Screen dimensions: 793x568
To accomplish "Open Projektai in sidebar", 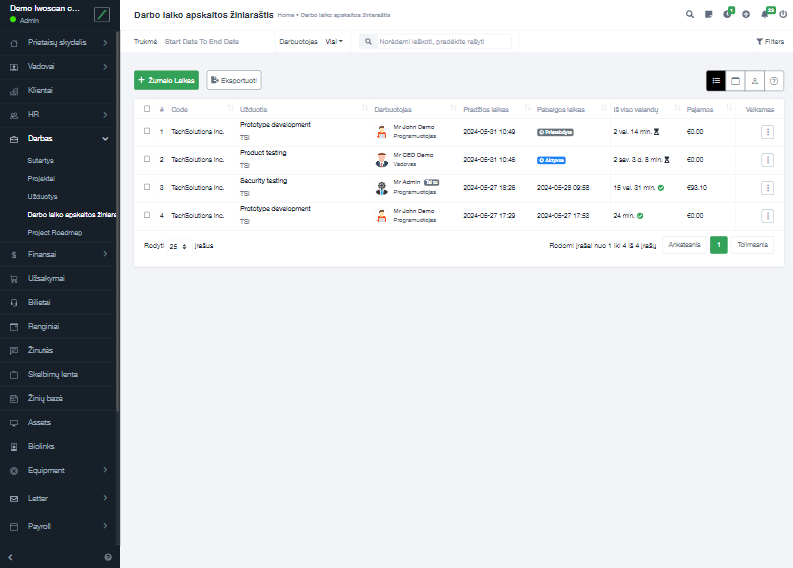I will (x=41, y=178).
